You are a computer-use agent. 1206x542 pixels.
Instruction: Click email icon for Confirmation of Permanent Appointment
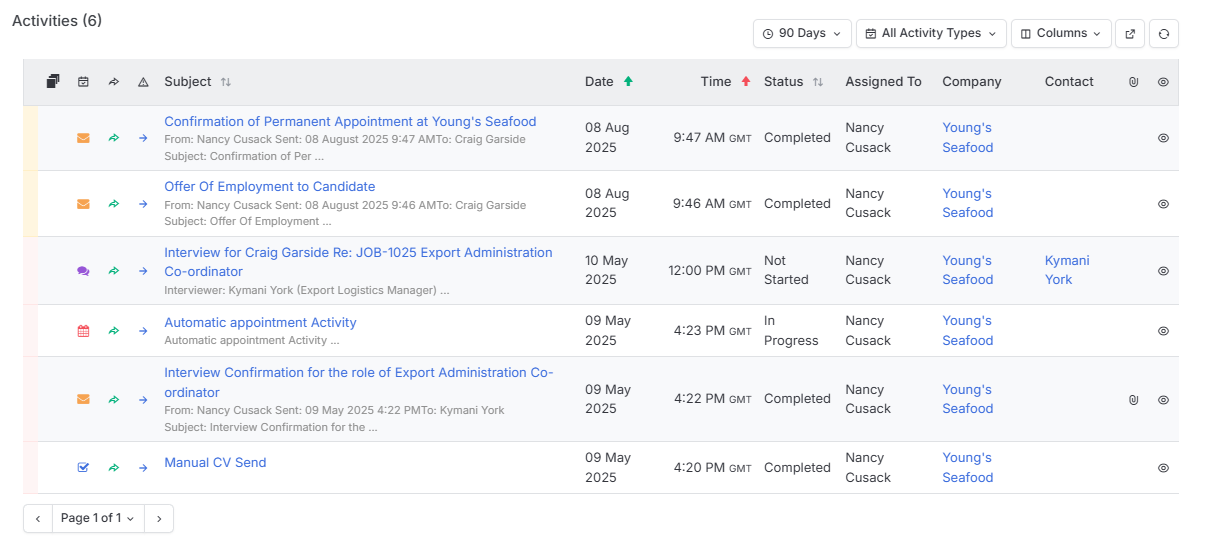[83, 138]
